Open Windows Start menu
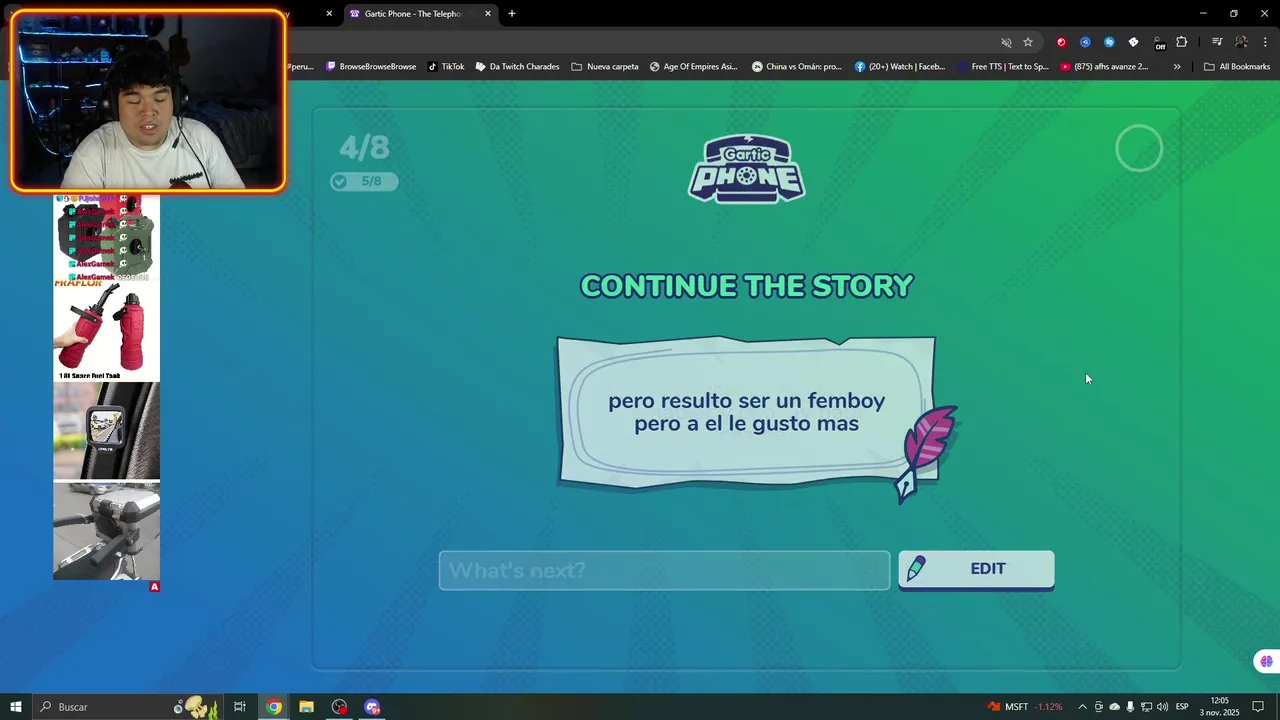Screen dimensions: 1280x720 click(16, 707)
